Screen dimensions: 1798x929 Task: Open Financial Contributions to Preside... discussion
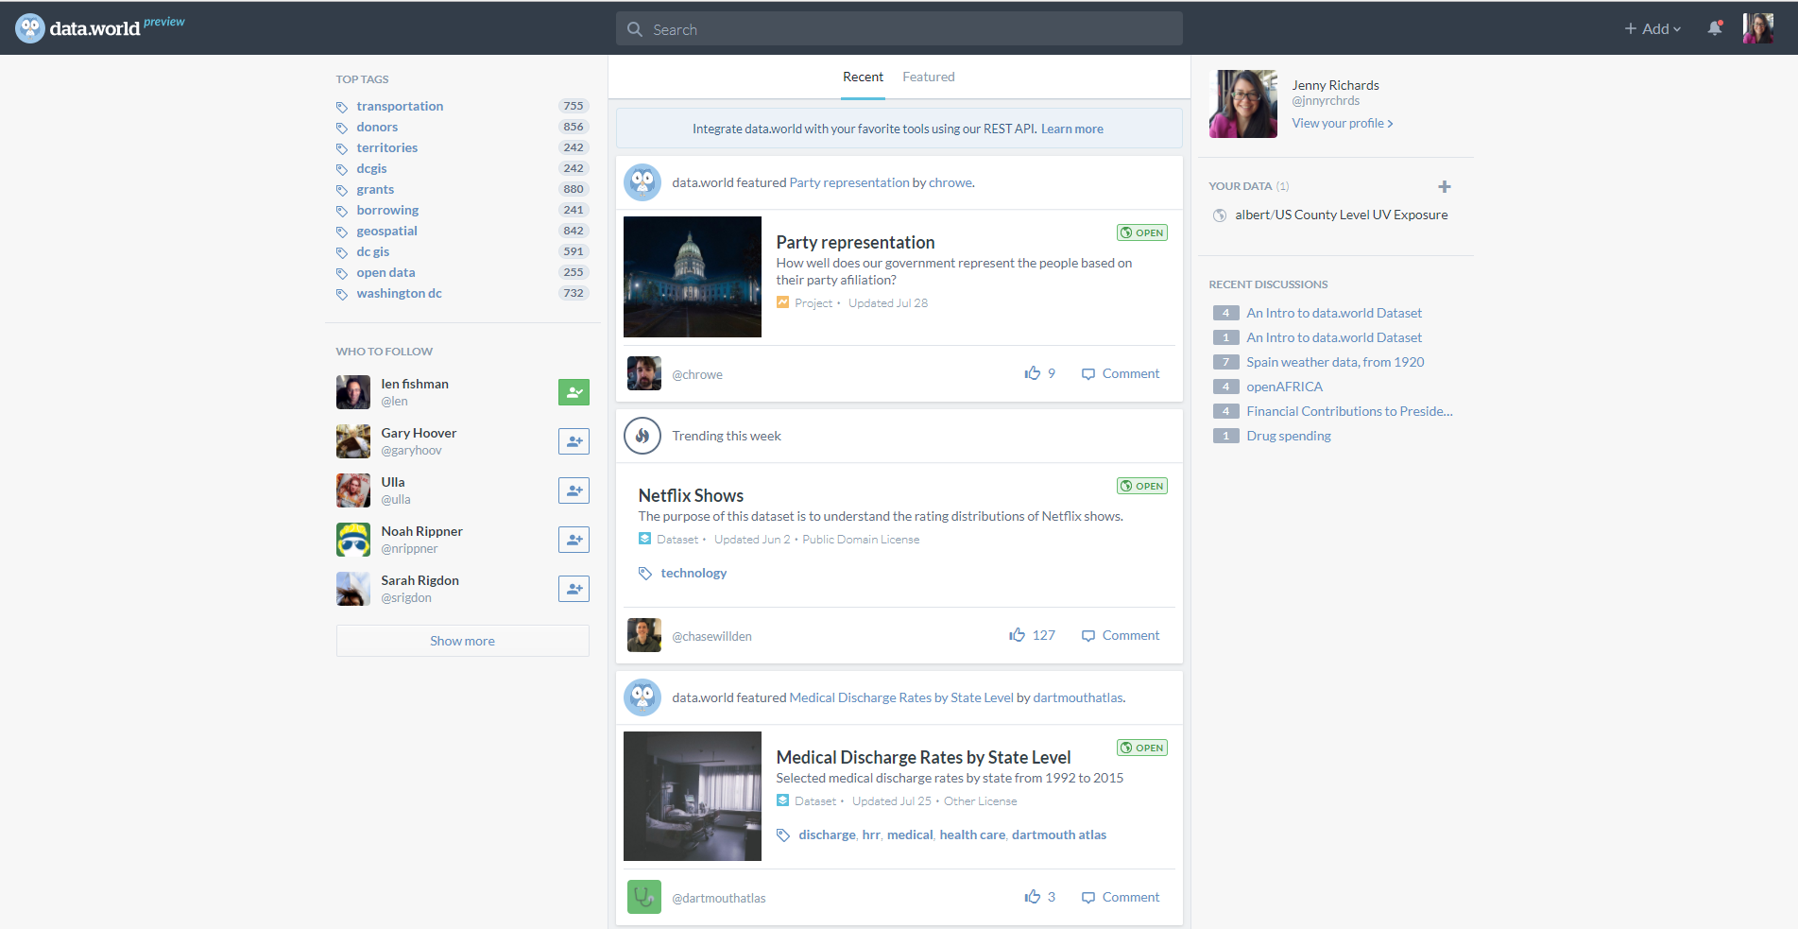pyautogui.click(x=1349, y=411)
